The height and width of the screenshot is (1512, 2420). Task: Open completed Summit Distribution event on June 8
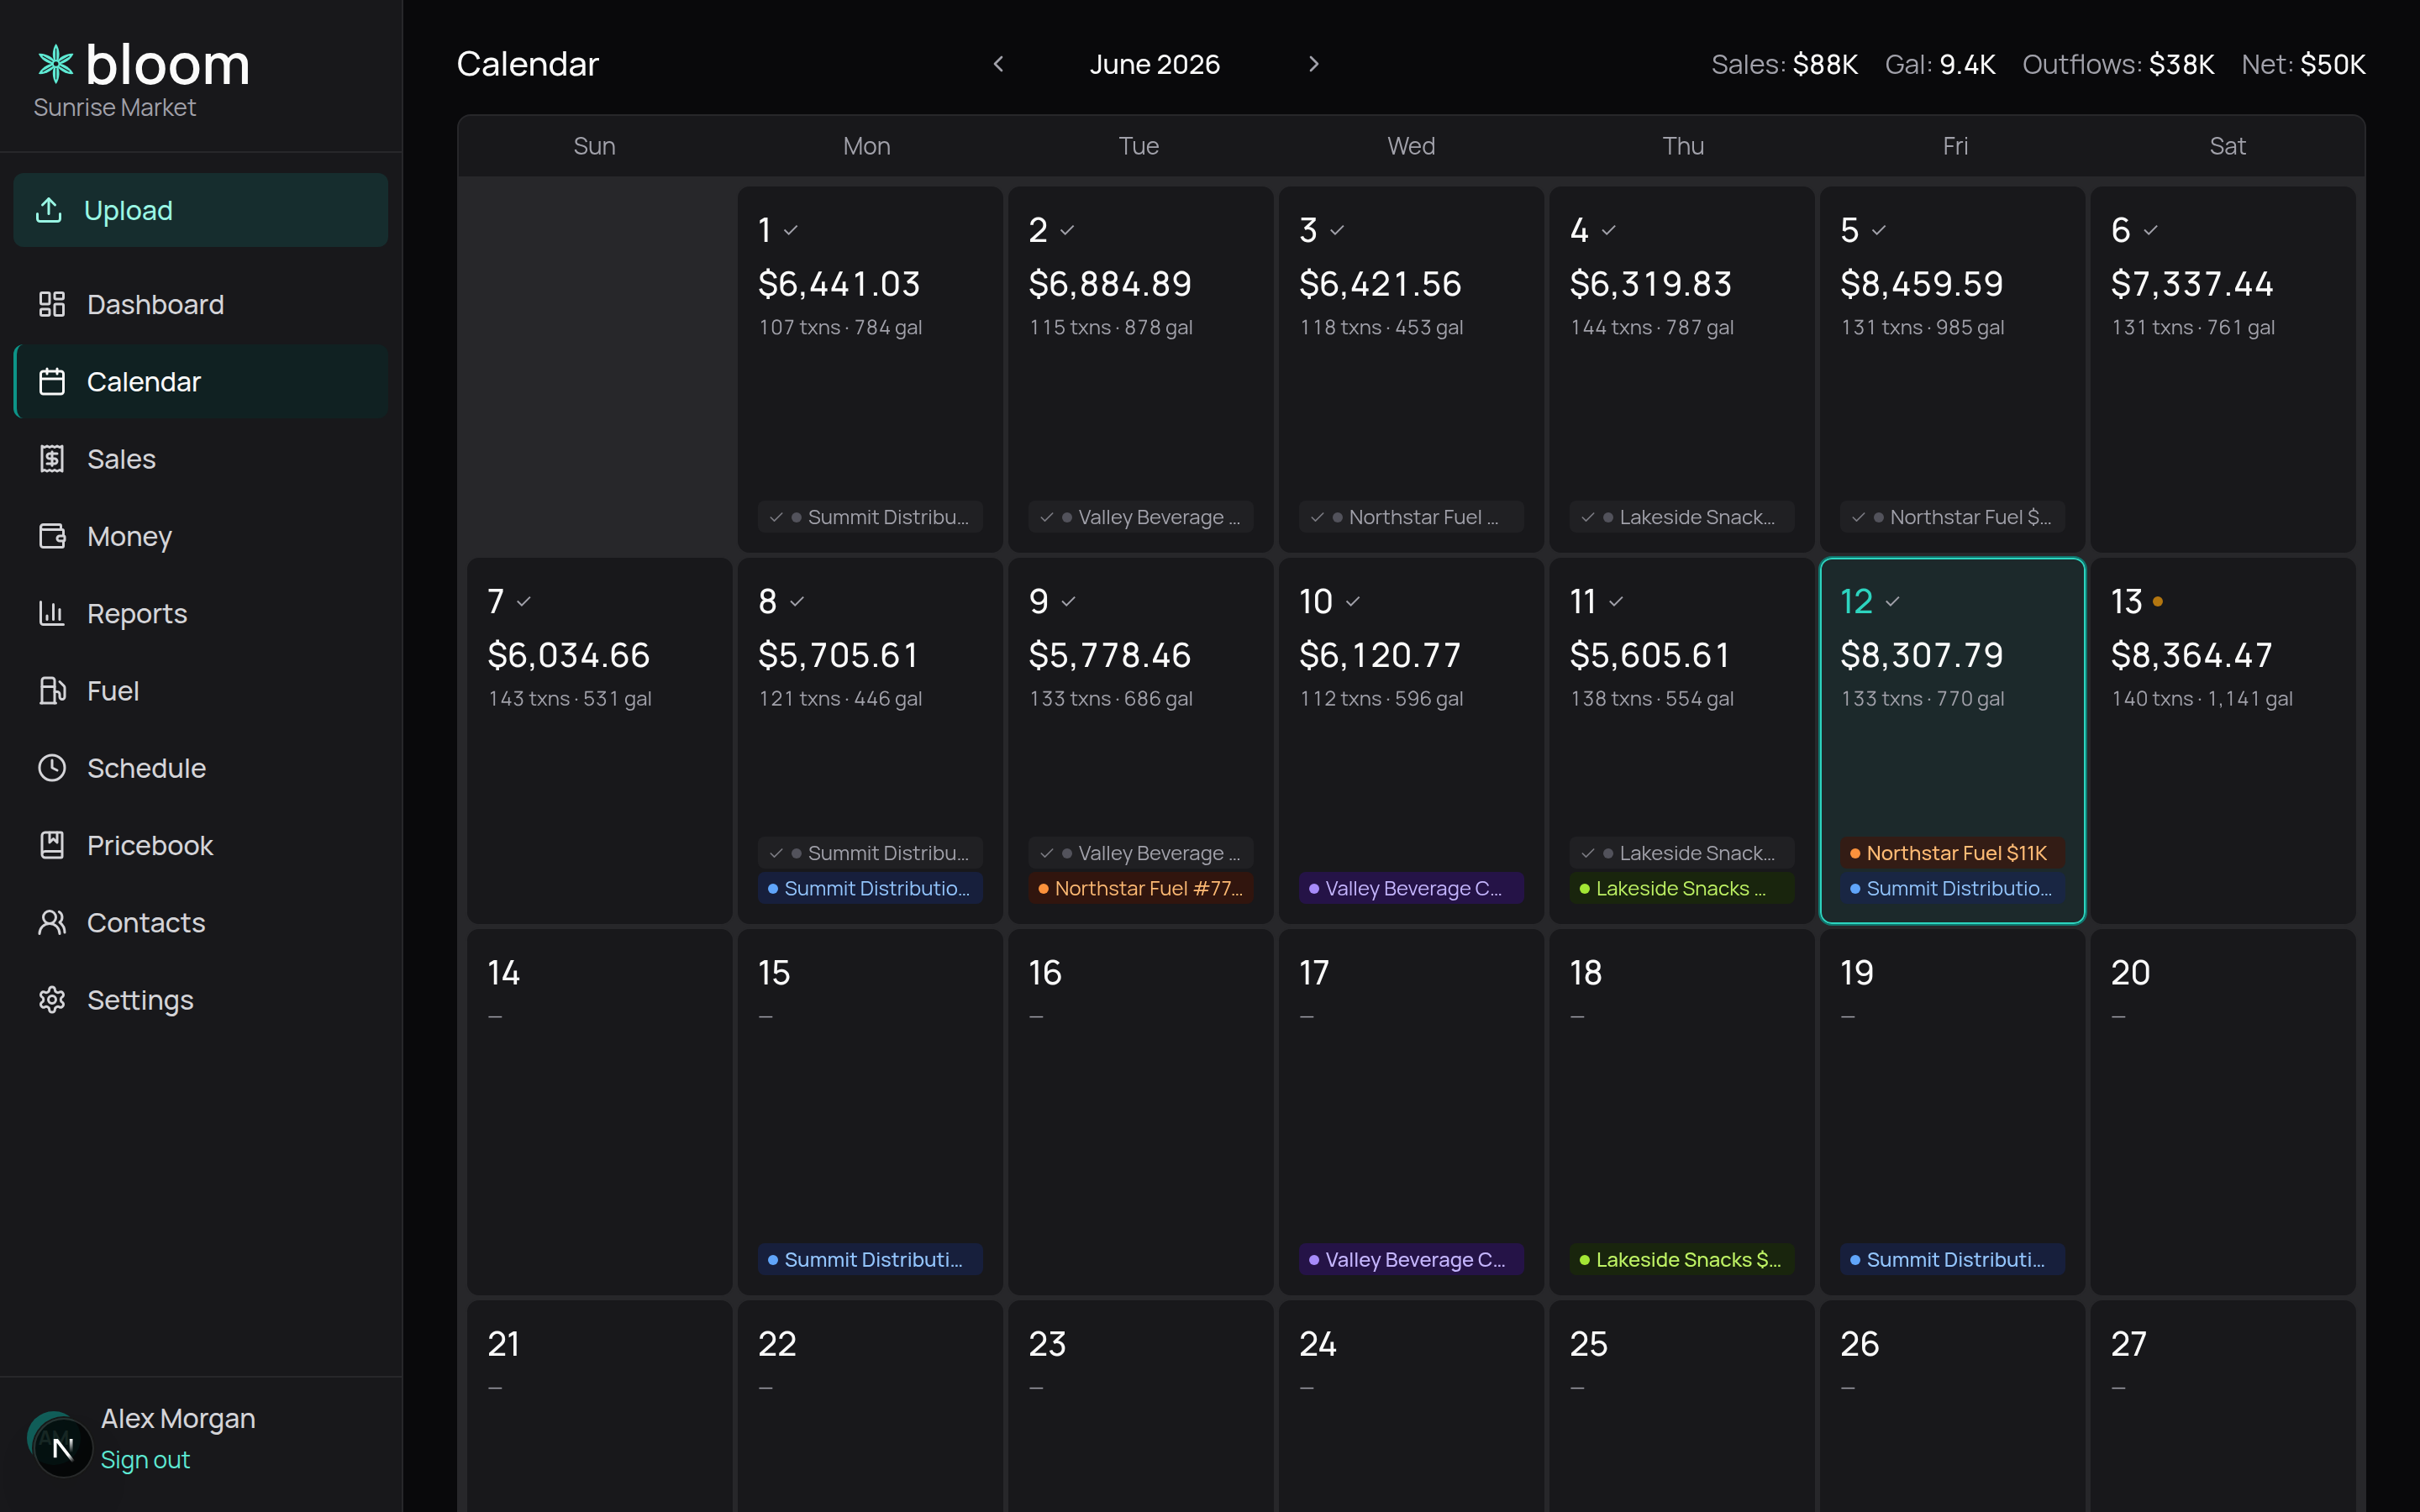pyautogui.click(x=870, y=853)
